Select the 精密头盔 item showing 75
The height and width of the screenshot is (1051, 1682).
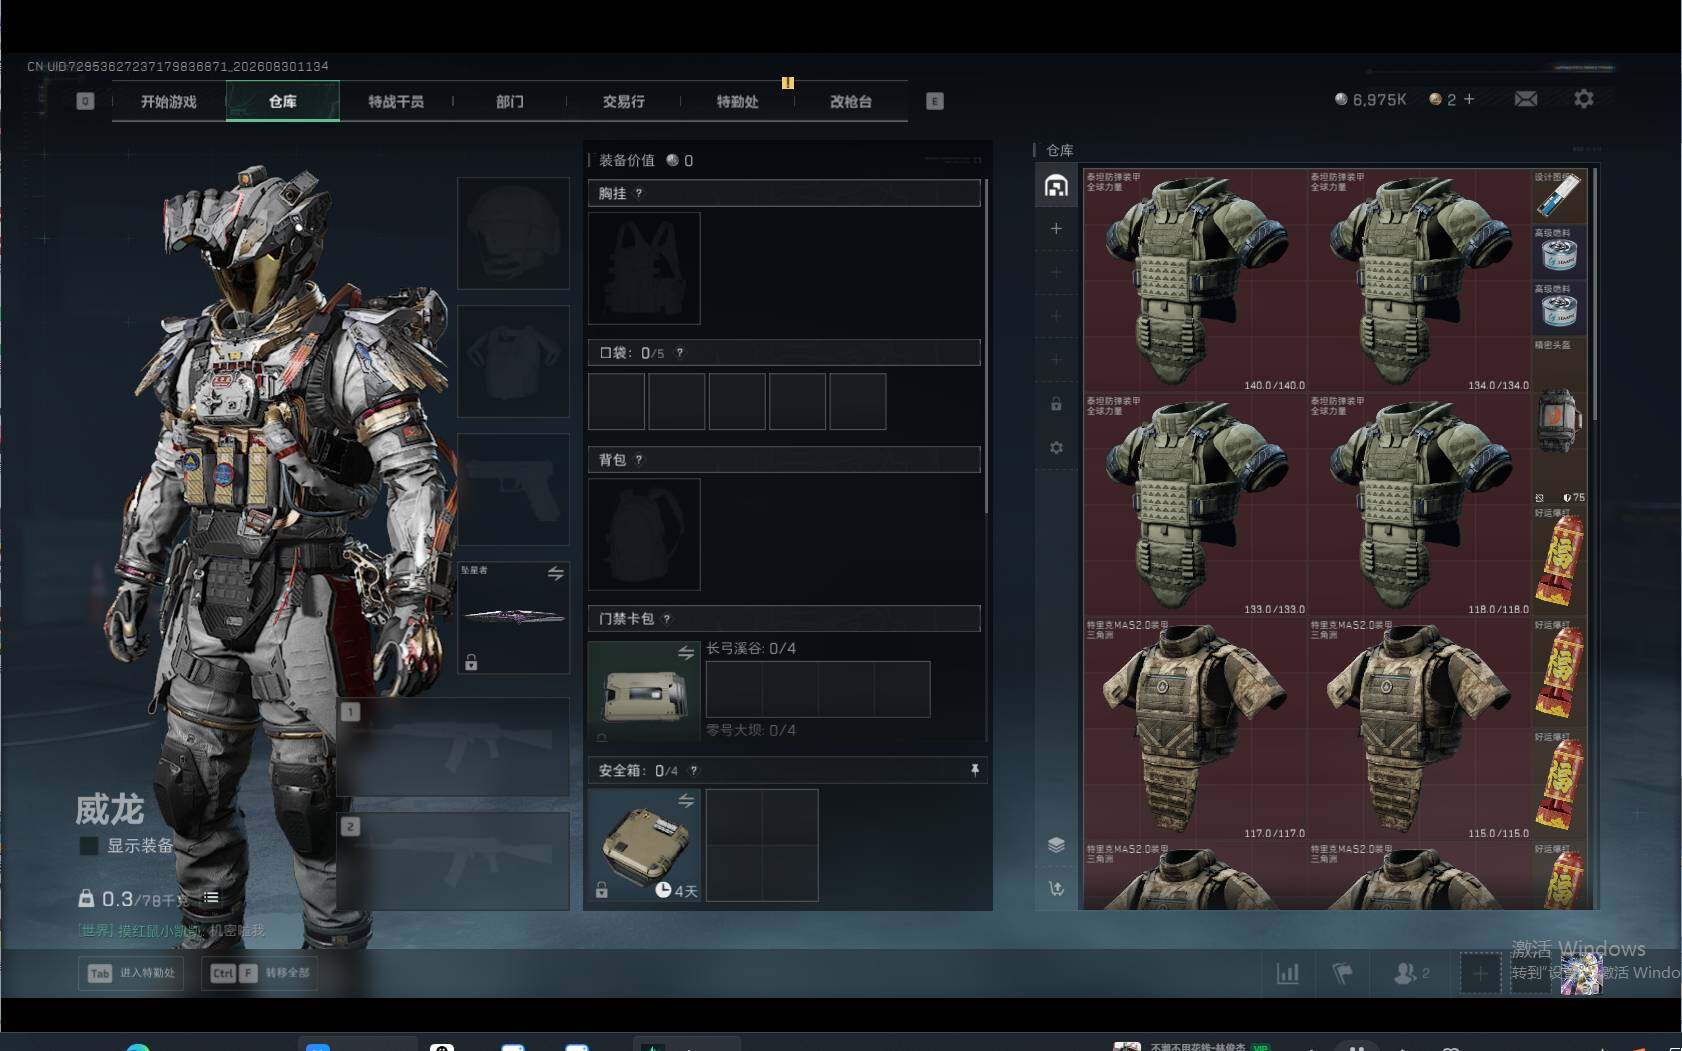click(1560, 421)
